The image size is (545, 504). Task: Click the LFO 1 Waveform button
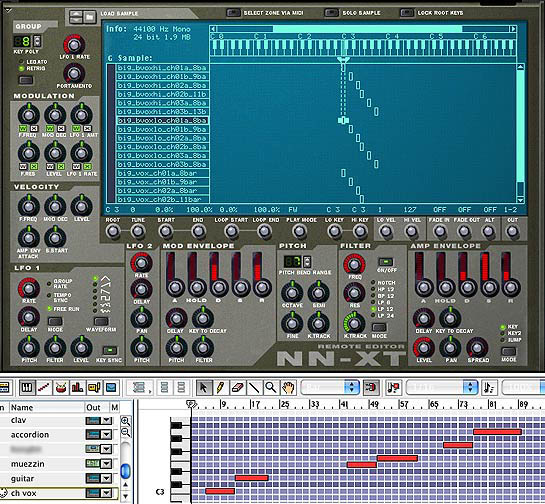[101, 321]
